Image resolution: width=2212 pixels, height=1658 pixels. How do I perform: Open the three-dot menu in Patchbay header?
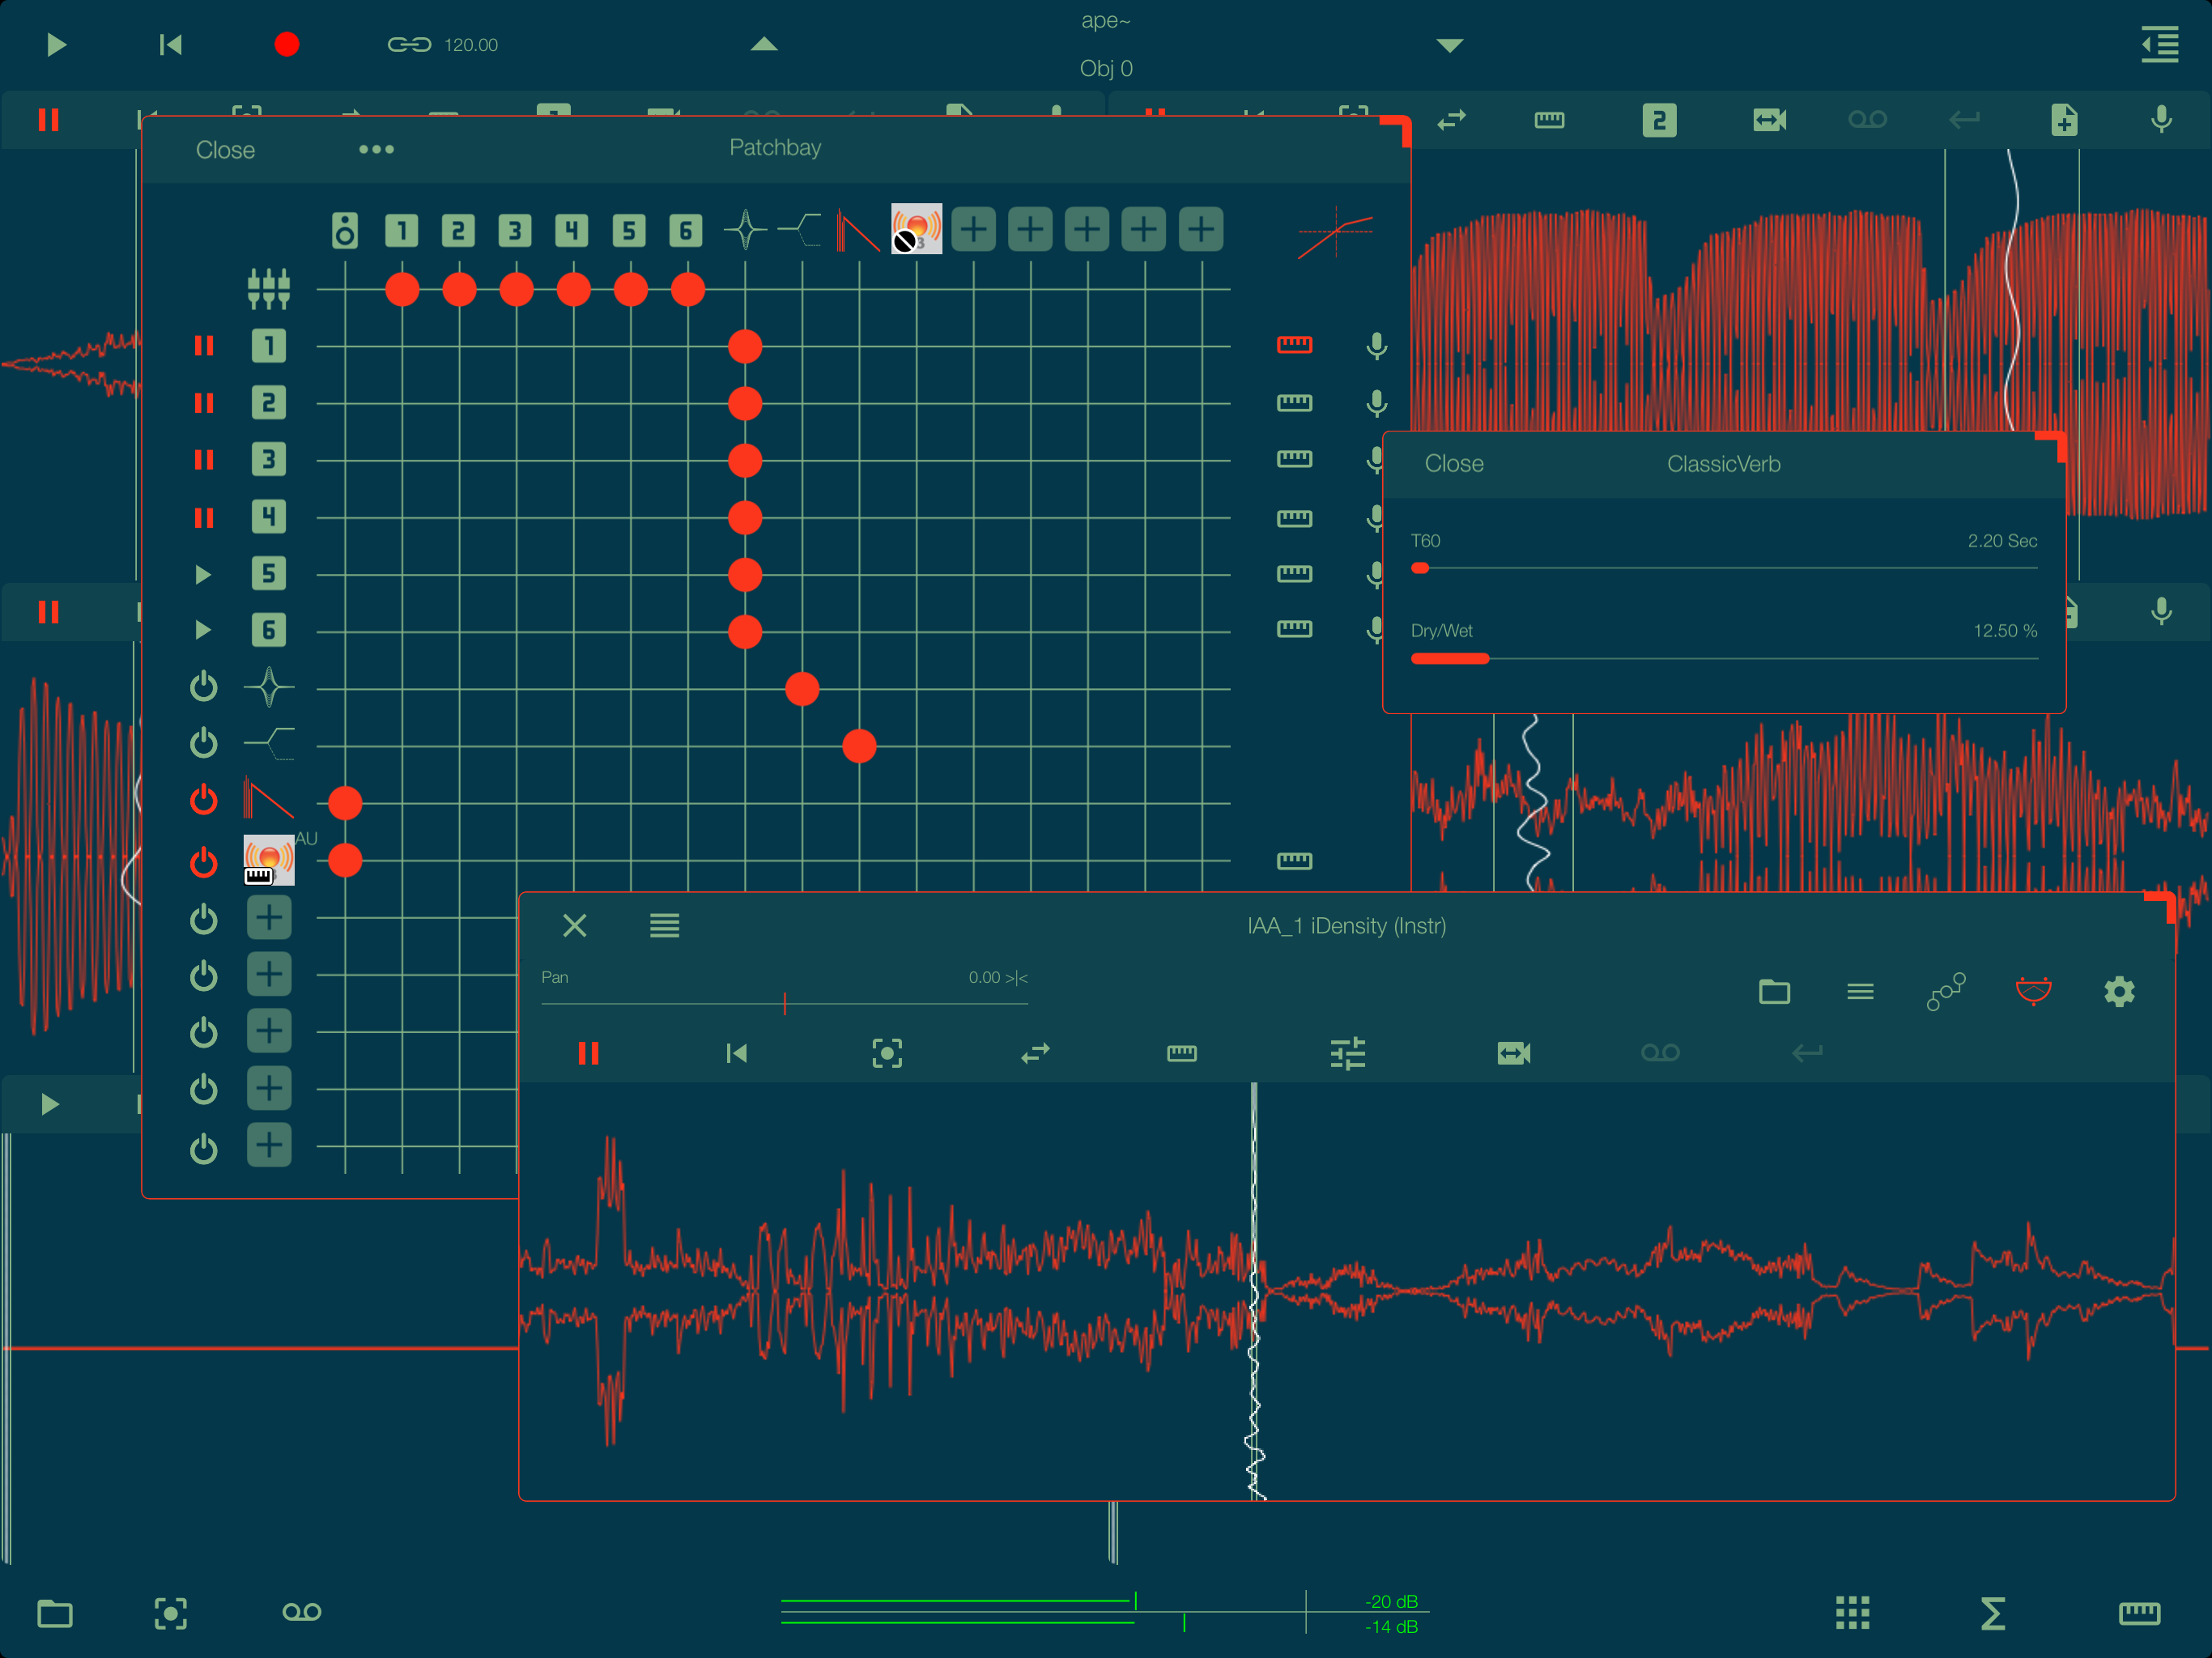(x=376, y=149)
